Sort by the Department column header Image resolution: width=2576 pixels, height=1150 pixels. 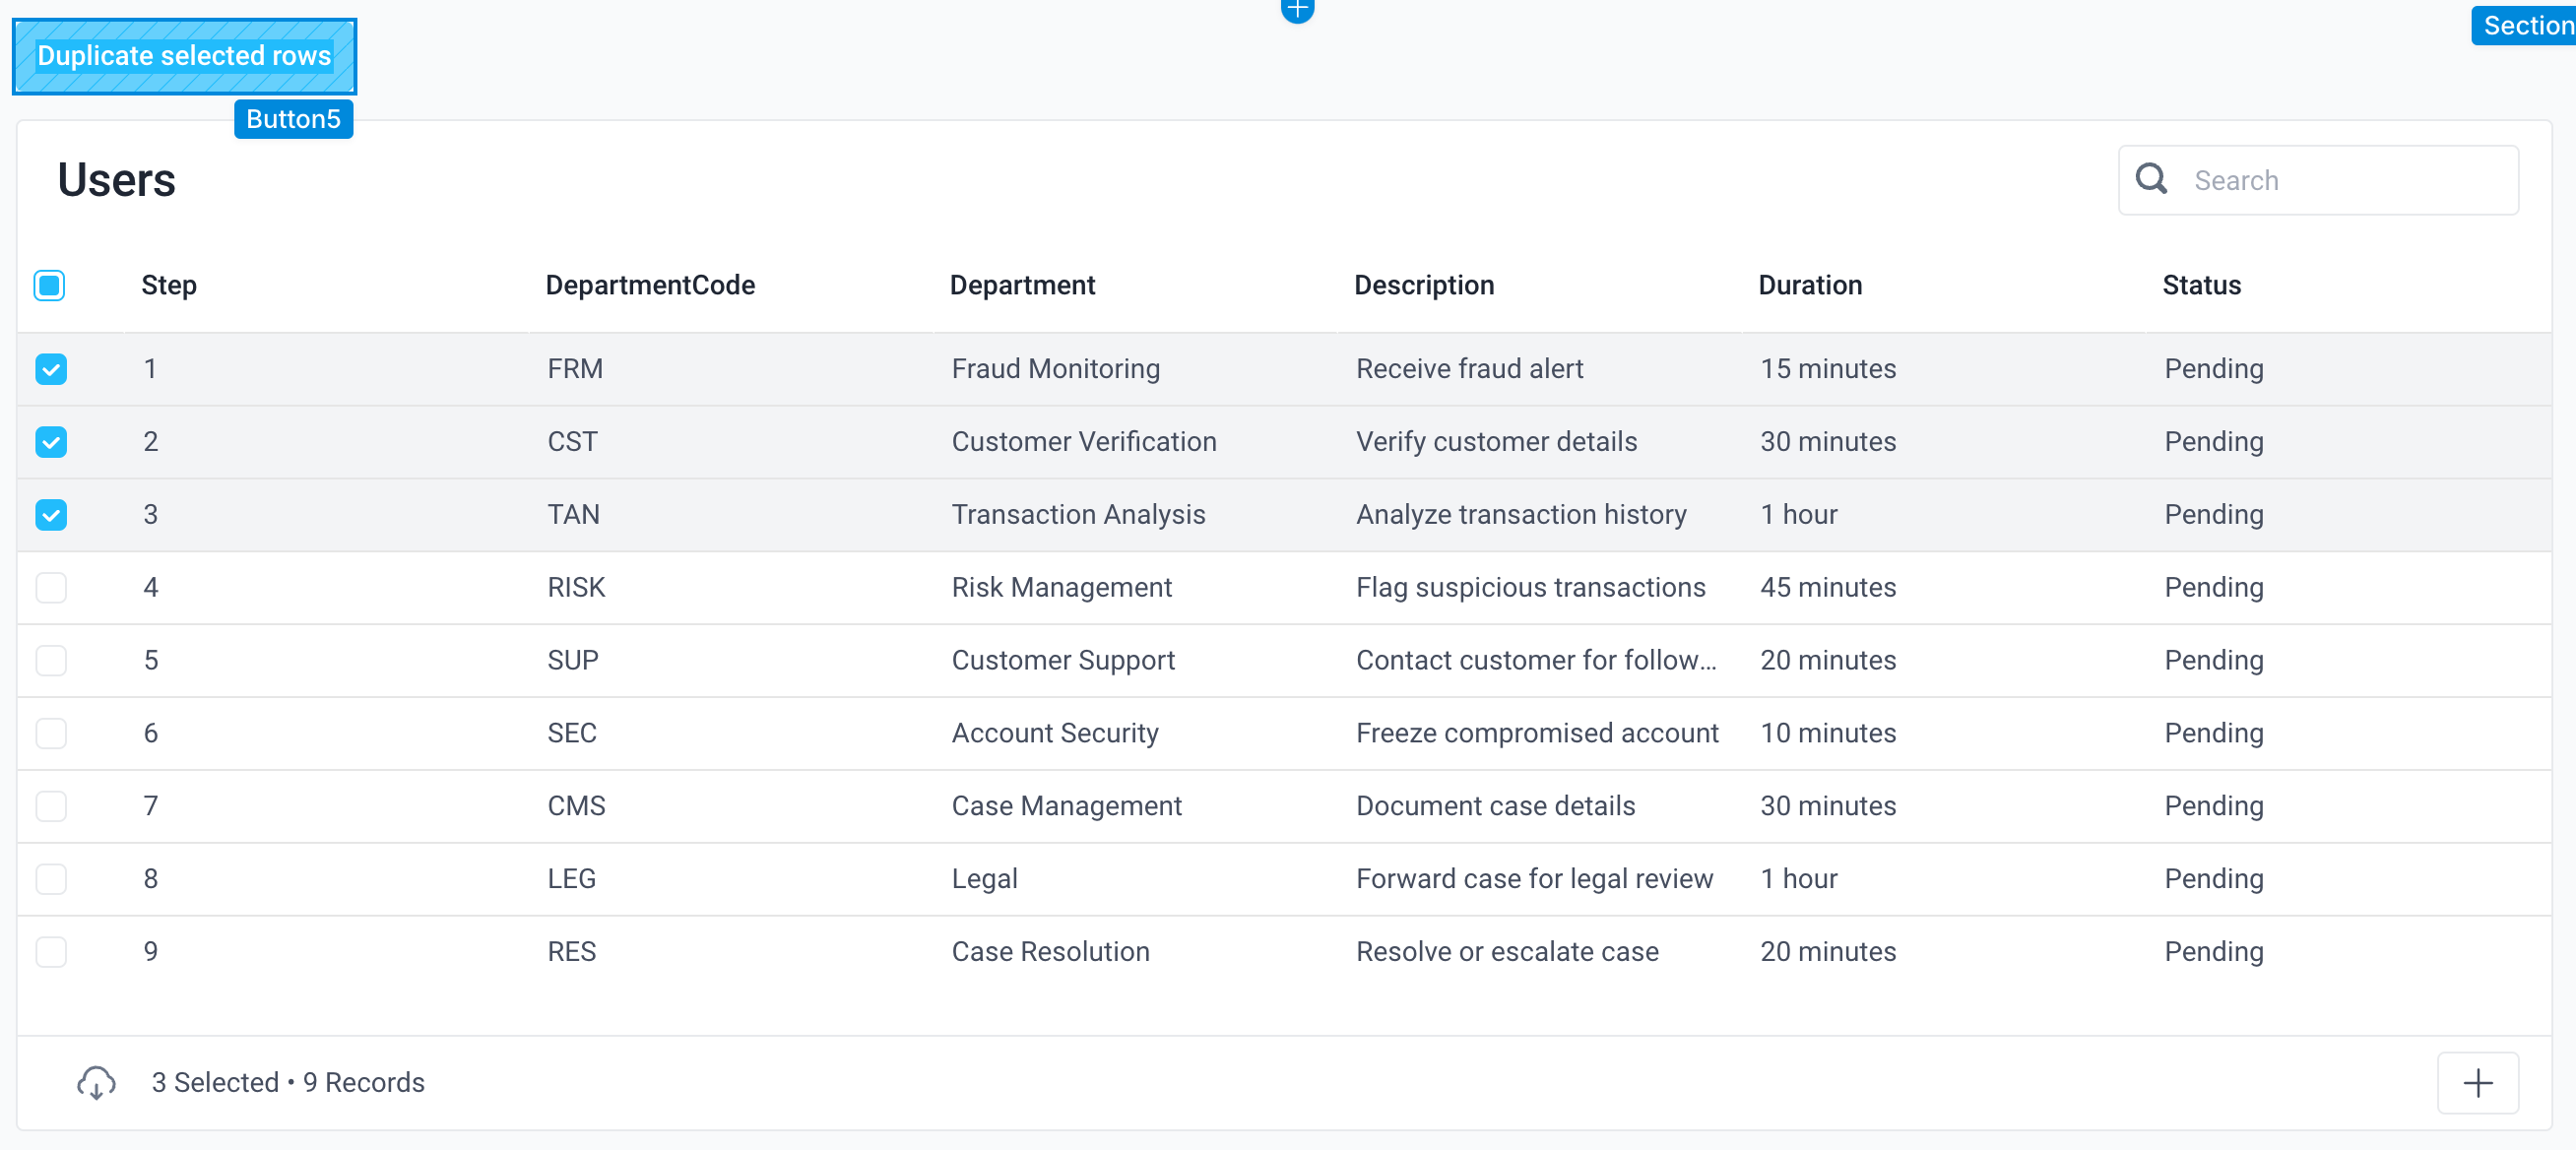pos(1022,285)
